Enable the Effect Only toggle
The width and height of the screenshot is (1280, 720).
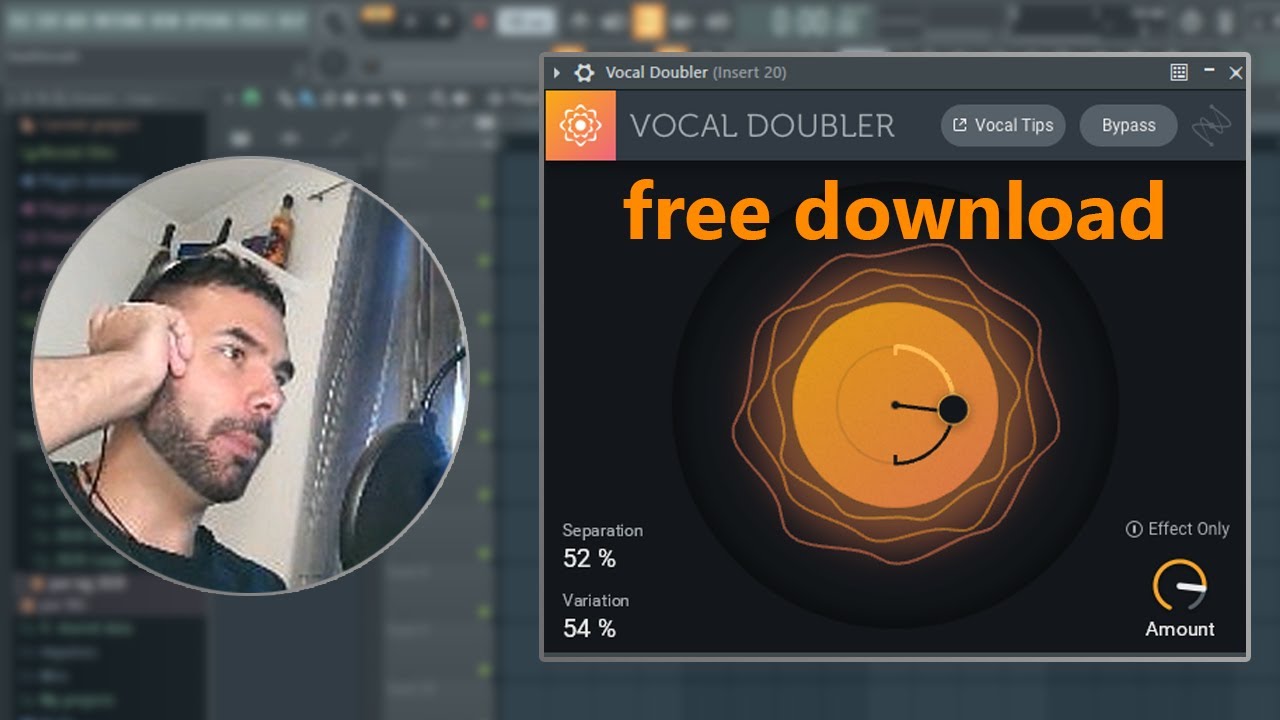[1177, 529]
